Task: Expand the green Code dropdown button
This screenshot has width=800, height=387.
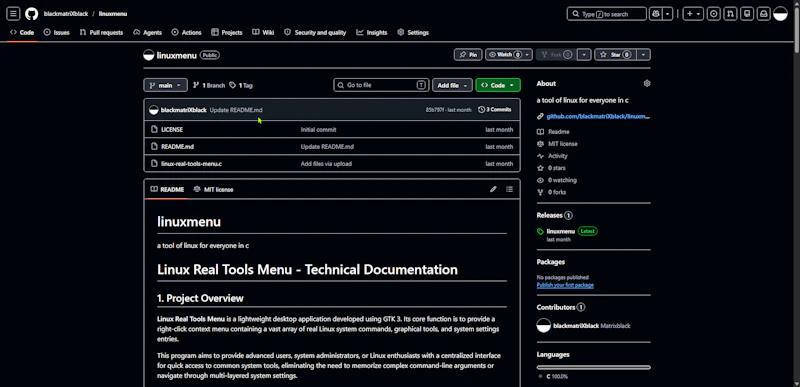Action: [x=497, y=85]
